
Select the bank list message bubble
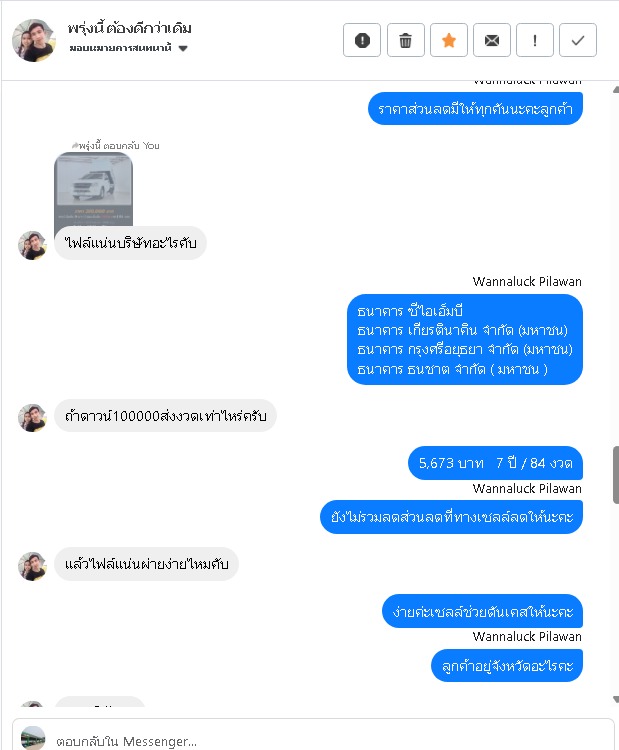point(464,340)
